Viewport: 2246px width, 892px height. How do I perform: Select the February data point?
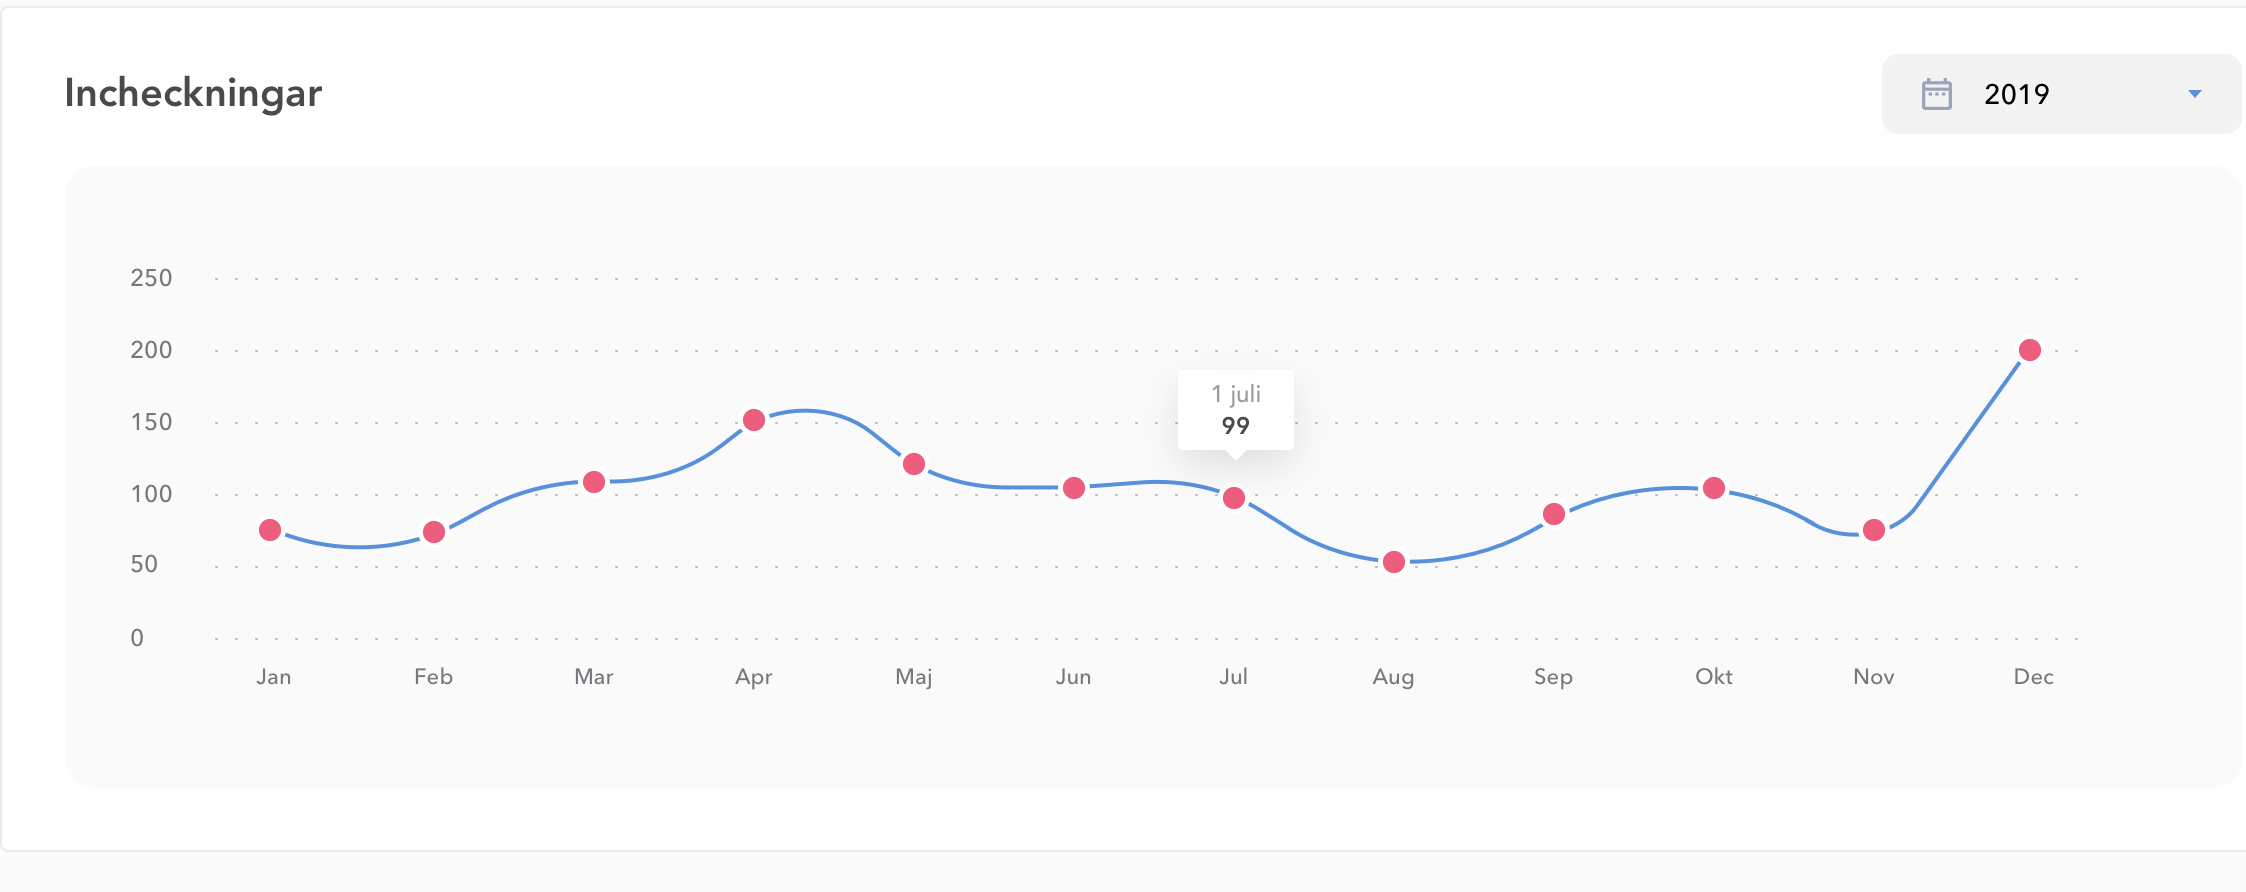point(434,532)
